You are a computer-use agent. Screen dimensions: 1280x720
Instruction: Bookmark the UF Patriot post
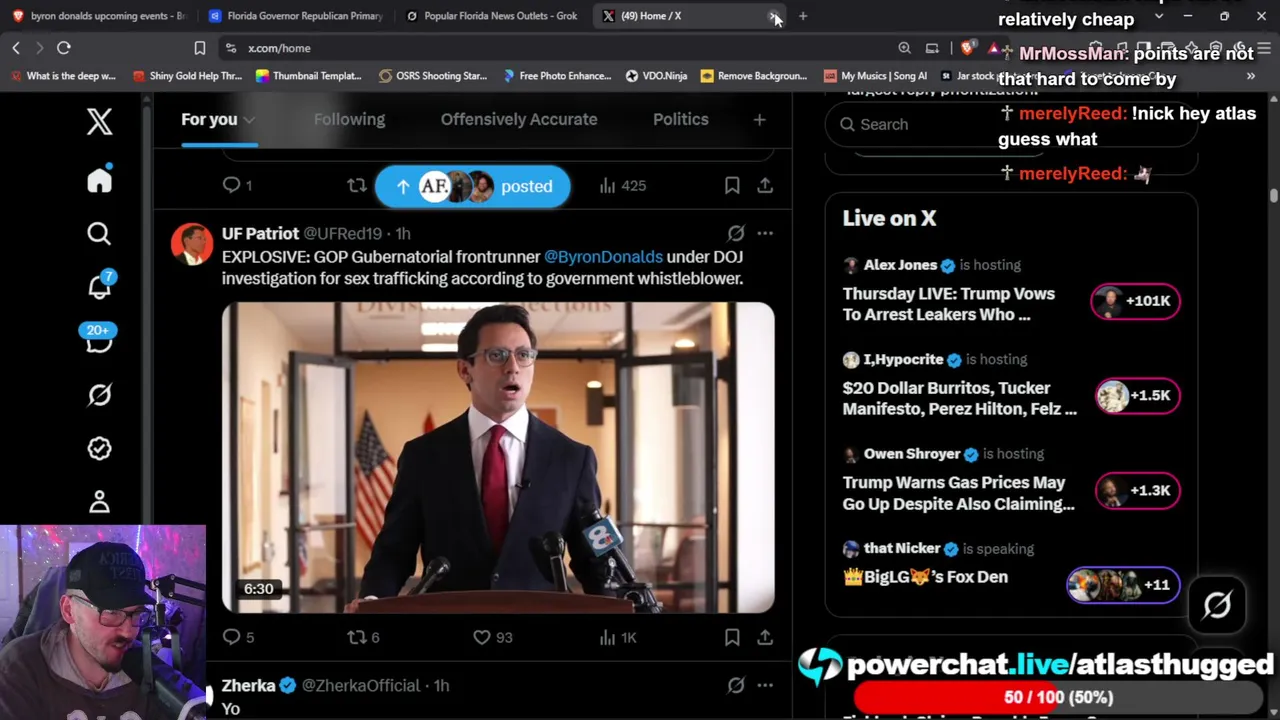(x=732, y=637)
